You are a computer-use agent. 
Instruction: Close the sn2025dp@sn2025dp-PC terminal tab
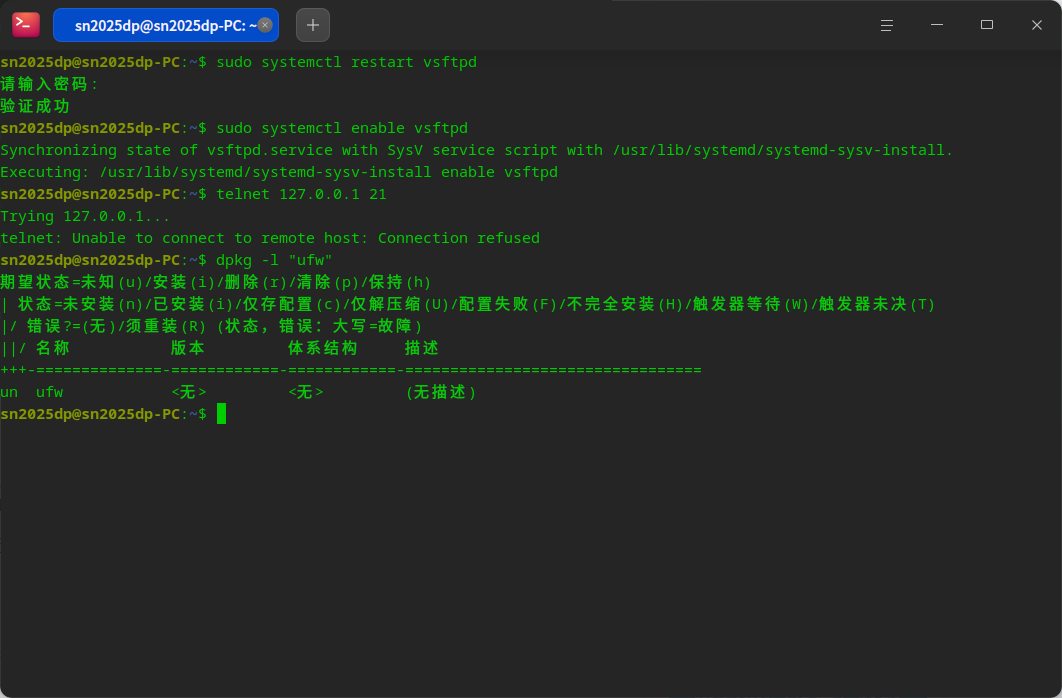265,25
